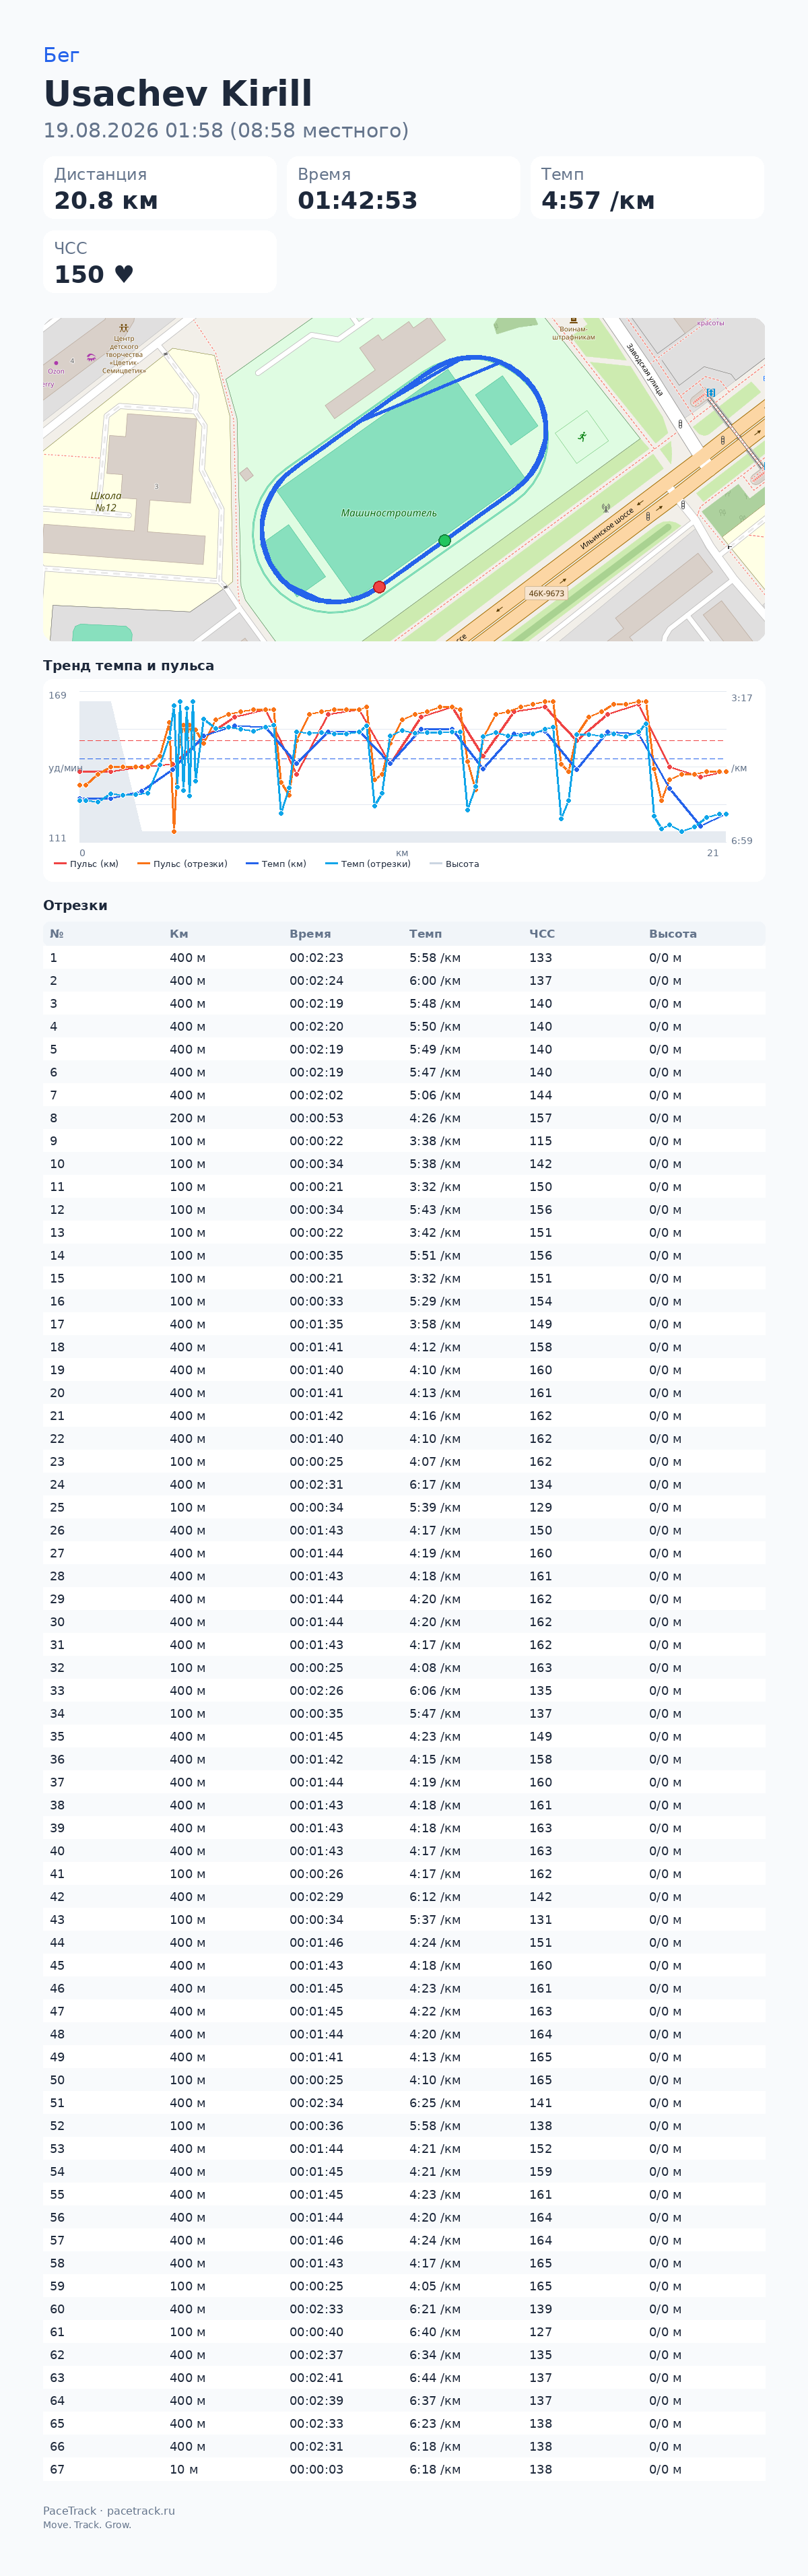Toggle the Темп (км) legend series

[x=276, y=864]
